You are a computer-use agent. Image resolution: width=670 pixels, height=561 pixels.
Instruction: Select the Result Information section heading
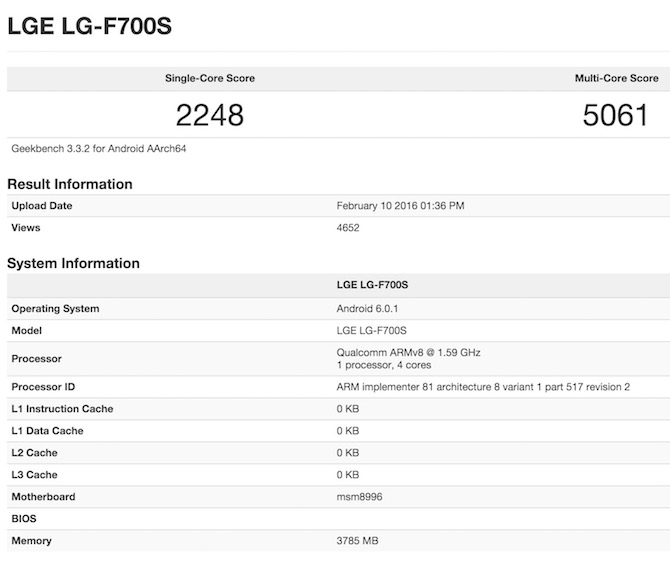70,184
